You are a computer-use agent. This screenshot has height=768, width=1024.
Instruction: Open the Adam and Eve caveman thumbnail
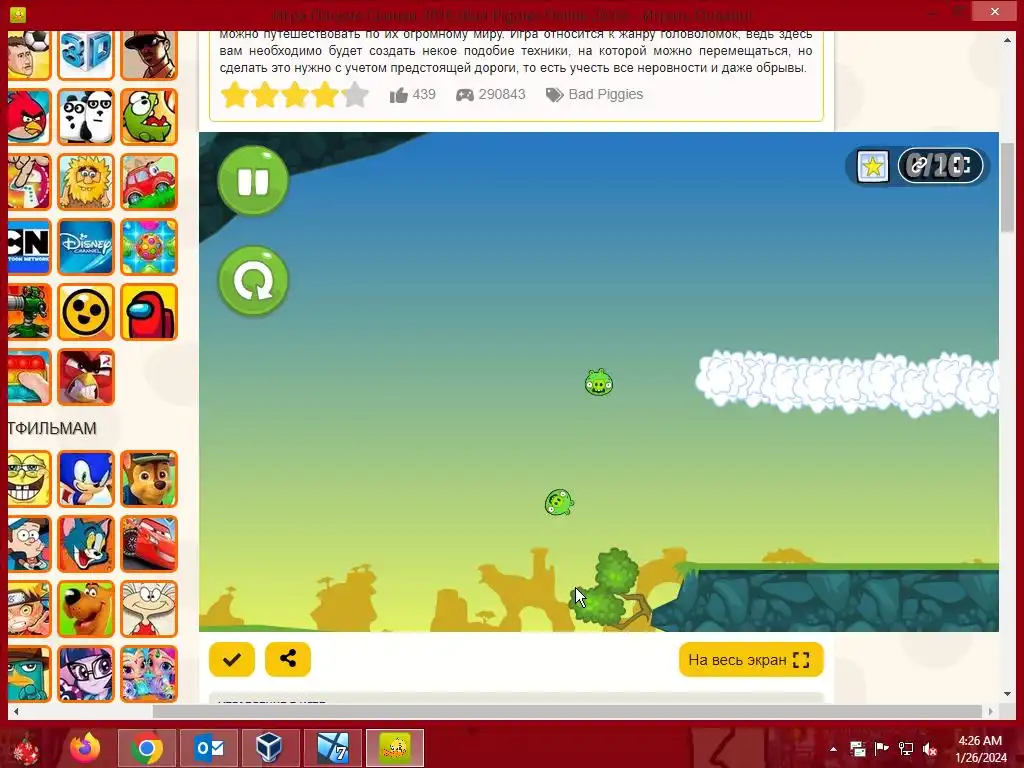point(86,182)
